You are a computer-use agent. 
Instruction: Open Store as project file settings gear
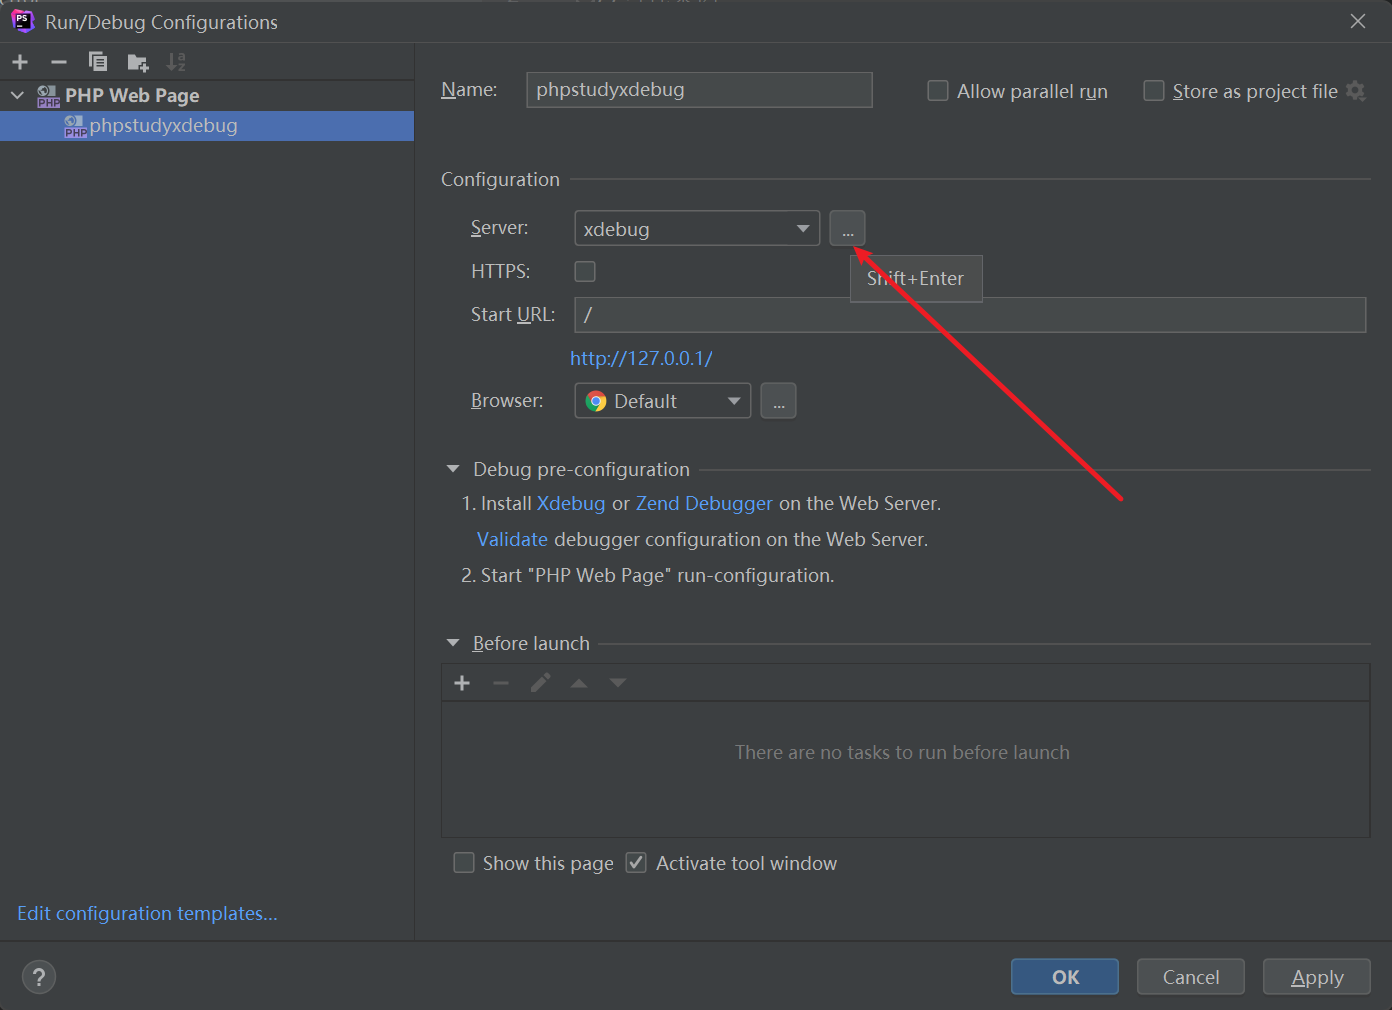pos(1356,91)
